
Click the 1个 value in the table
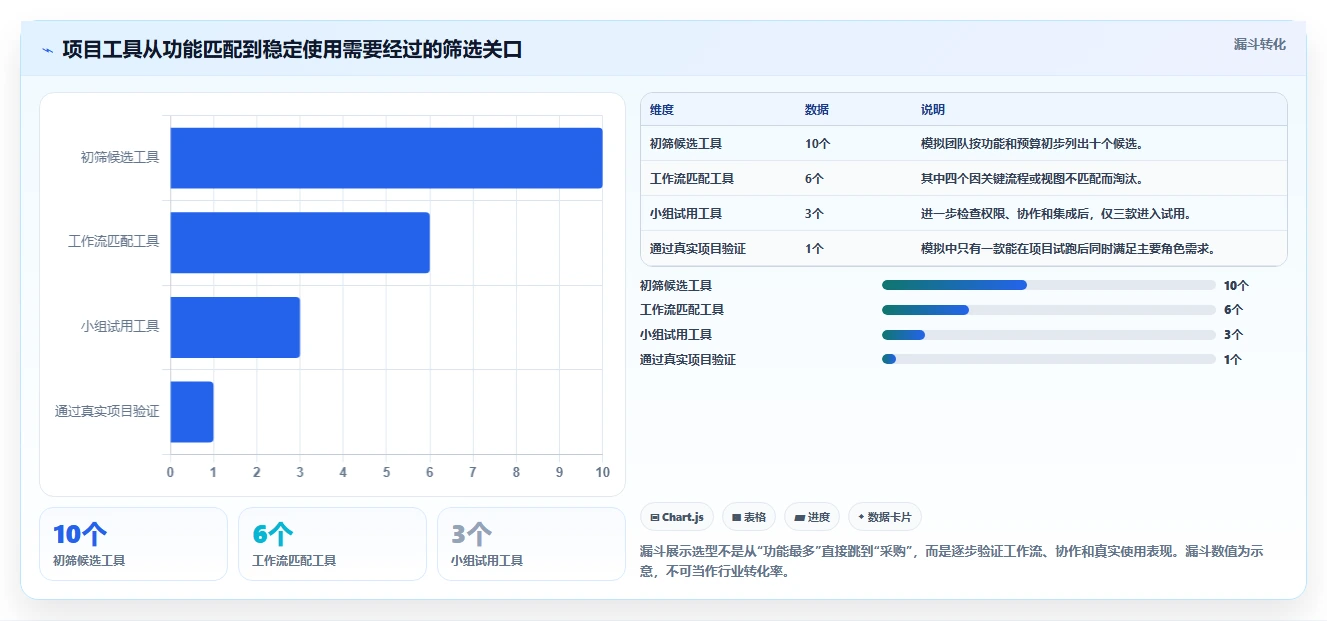click(x=815, y=249)
